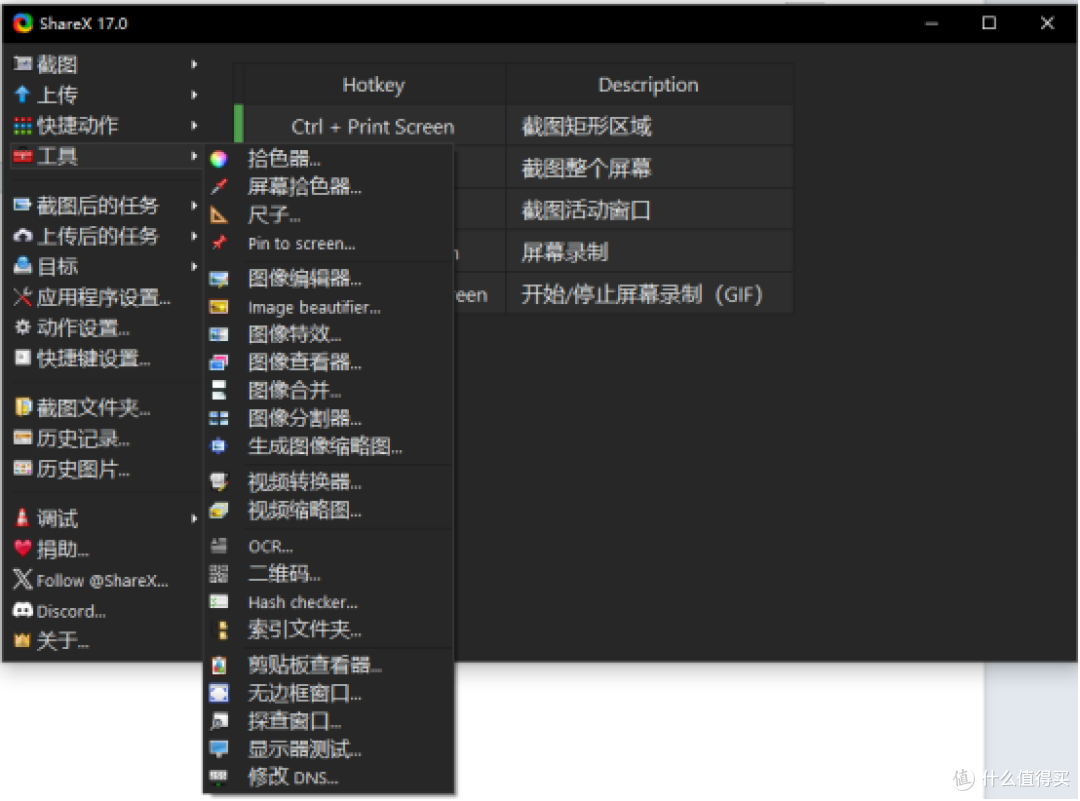Open the OCR tool icon

tap(219, 546)
